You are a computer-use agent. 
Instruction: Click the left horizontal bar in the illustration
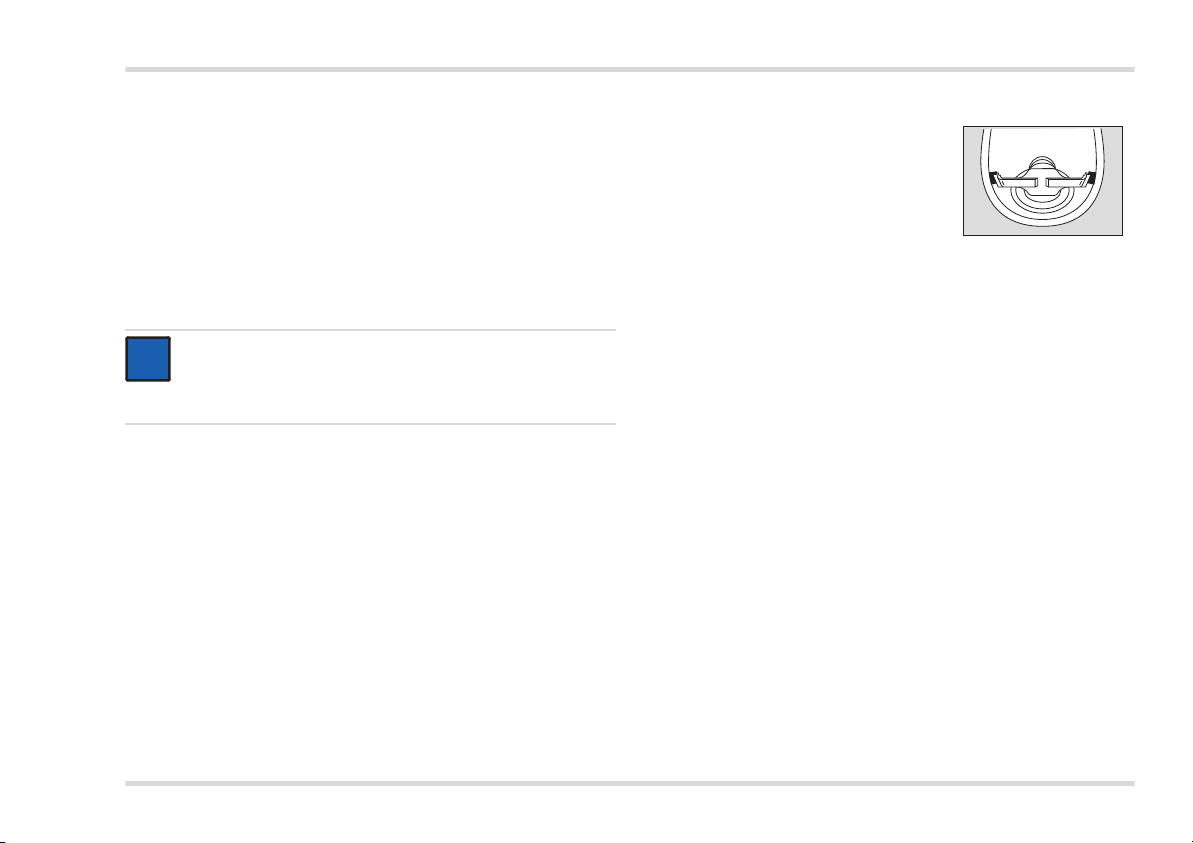tap(1019, 183)
